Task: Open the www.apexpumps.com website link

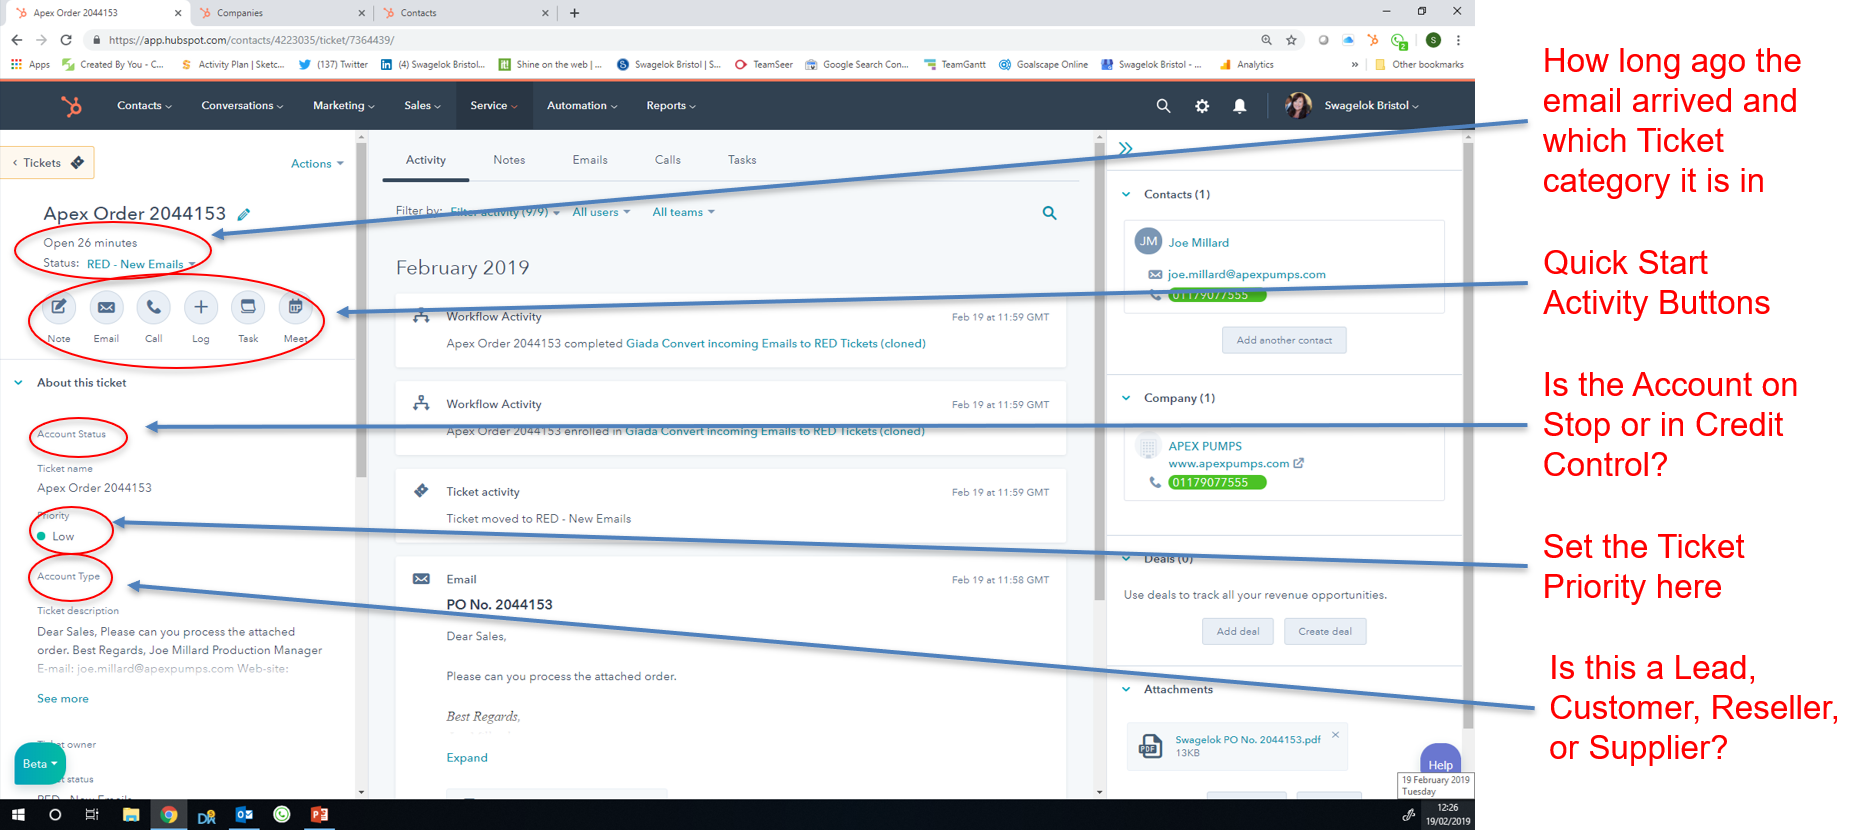Action: (x=1229, y=463)
